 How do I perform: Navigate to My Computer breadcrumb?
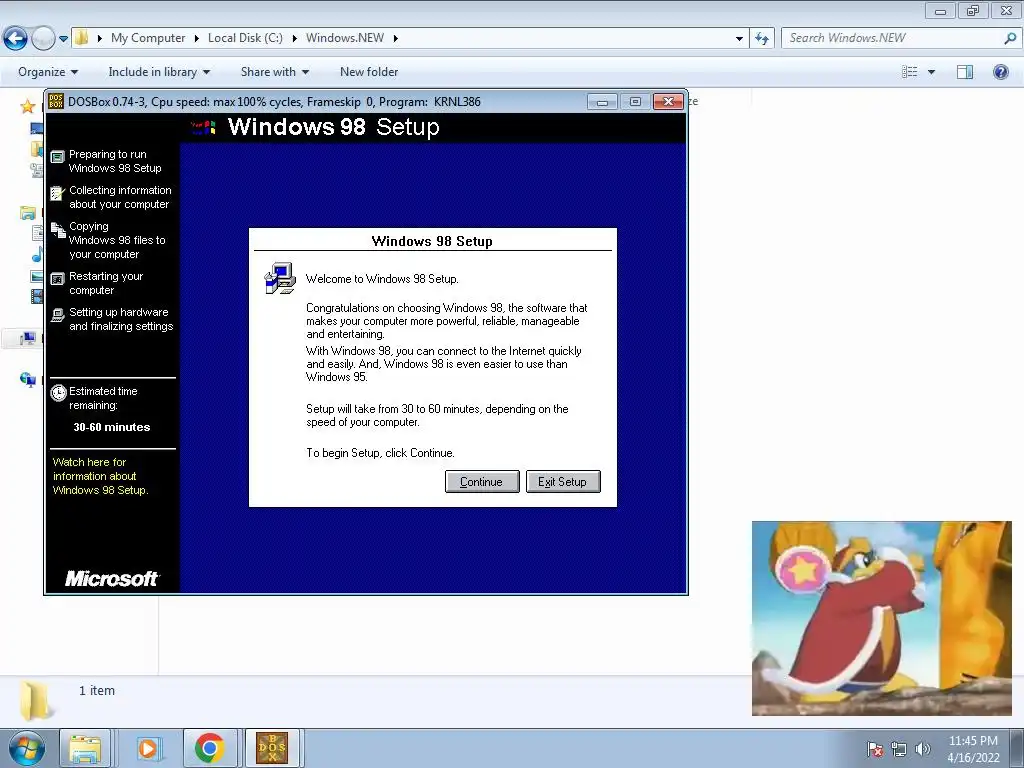(x=148, y=38)
